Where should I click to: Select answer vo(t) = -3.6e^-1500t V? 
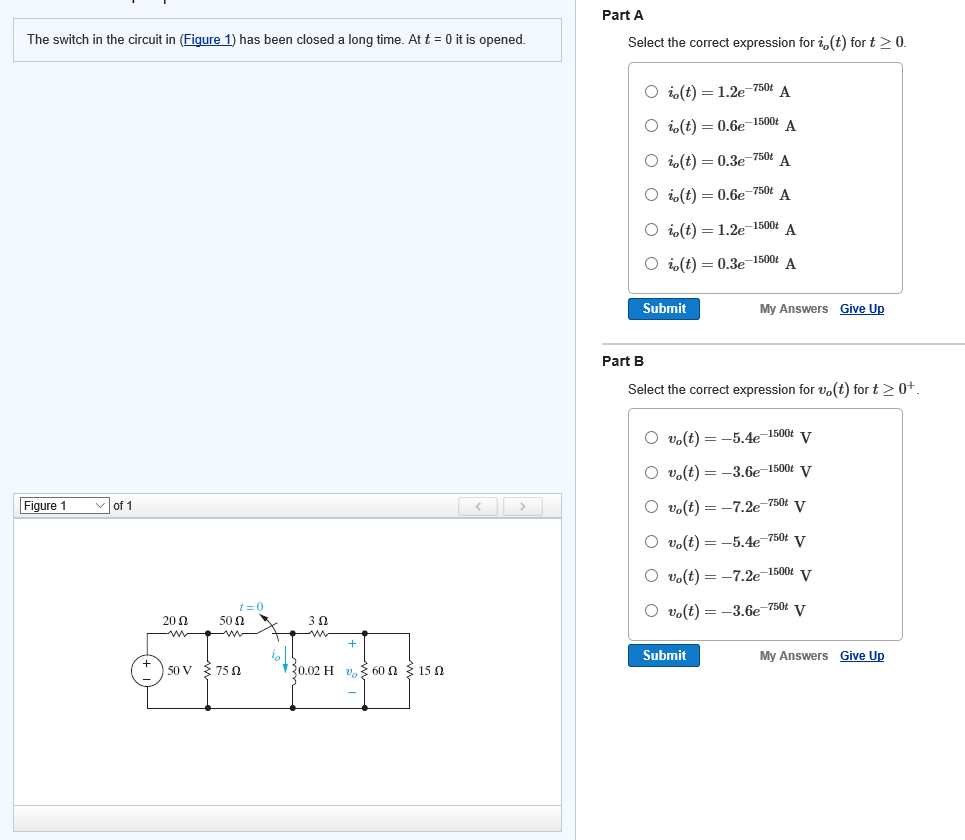[x=652, y=471]
